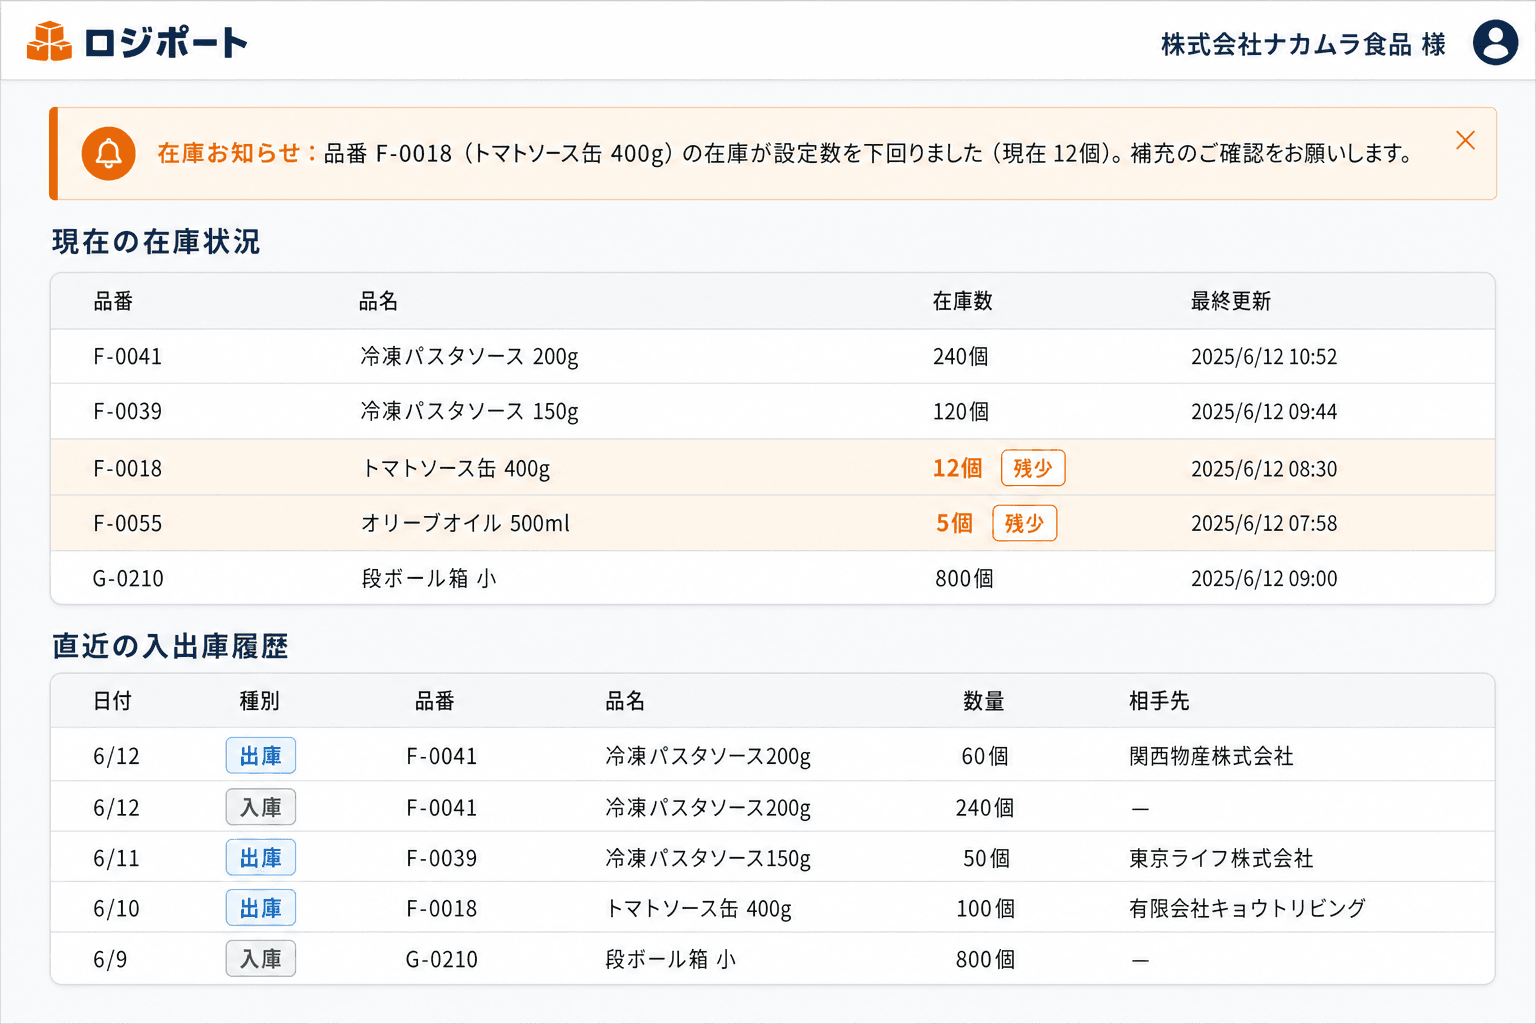Click the 品番 header in 現在の在庫状況 table
The height and width of the screenshot is (1024, 1536).
113,301
